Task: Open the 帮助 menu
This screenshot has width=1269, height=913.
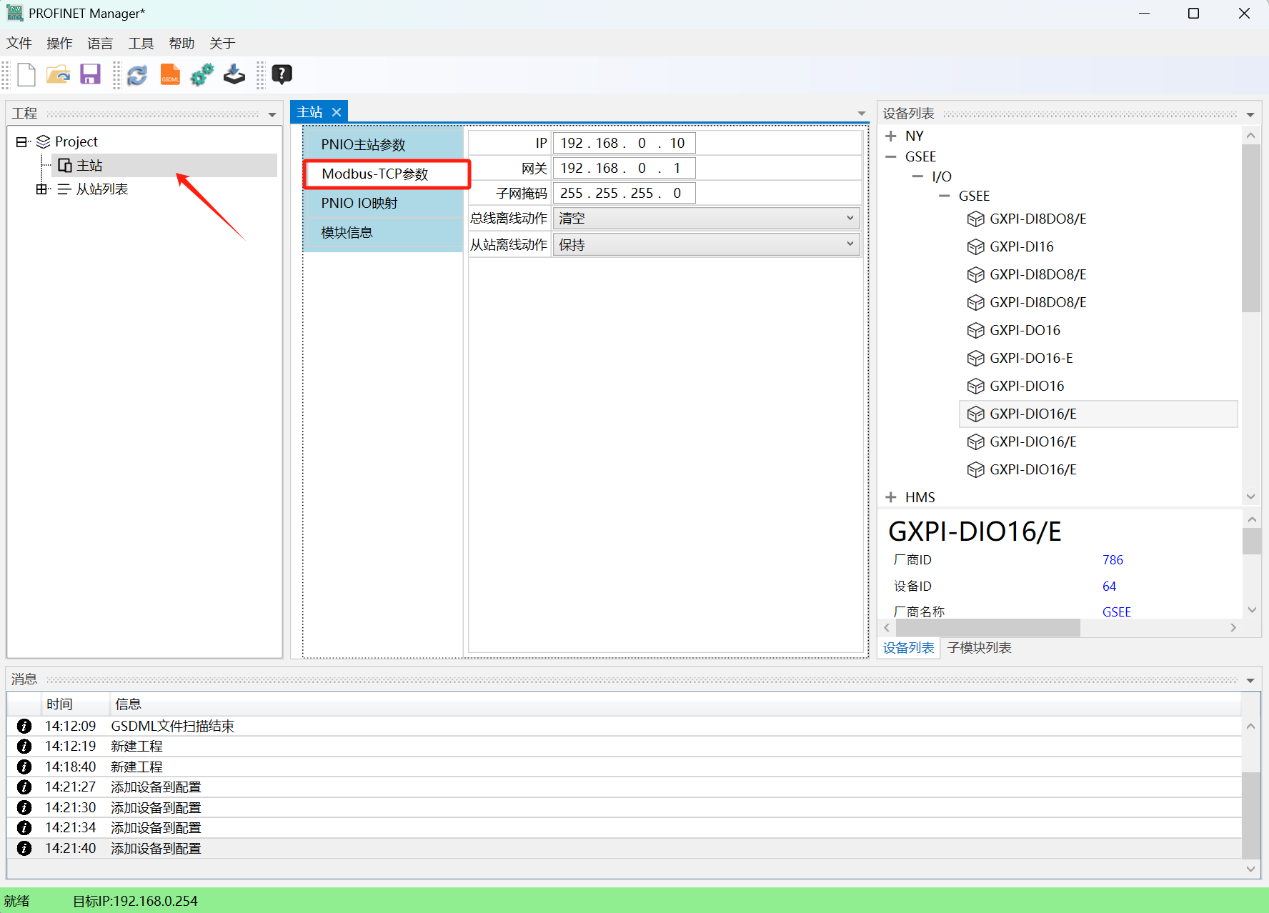Action: point(182,43)
